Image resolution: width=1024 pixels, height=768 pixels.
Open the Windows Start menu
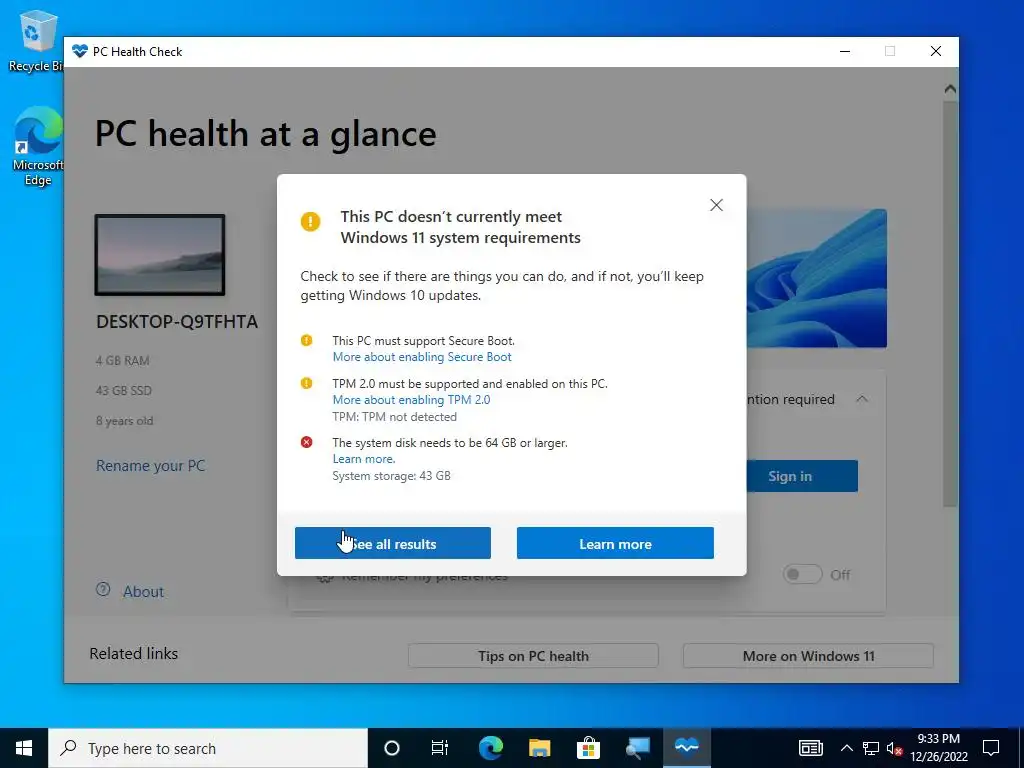coord(24,748)
